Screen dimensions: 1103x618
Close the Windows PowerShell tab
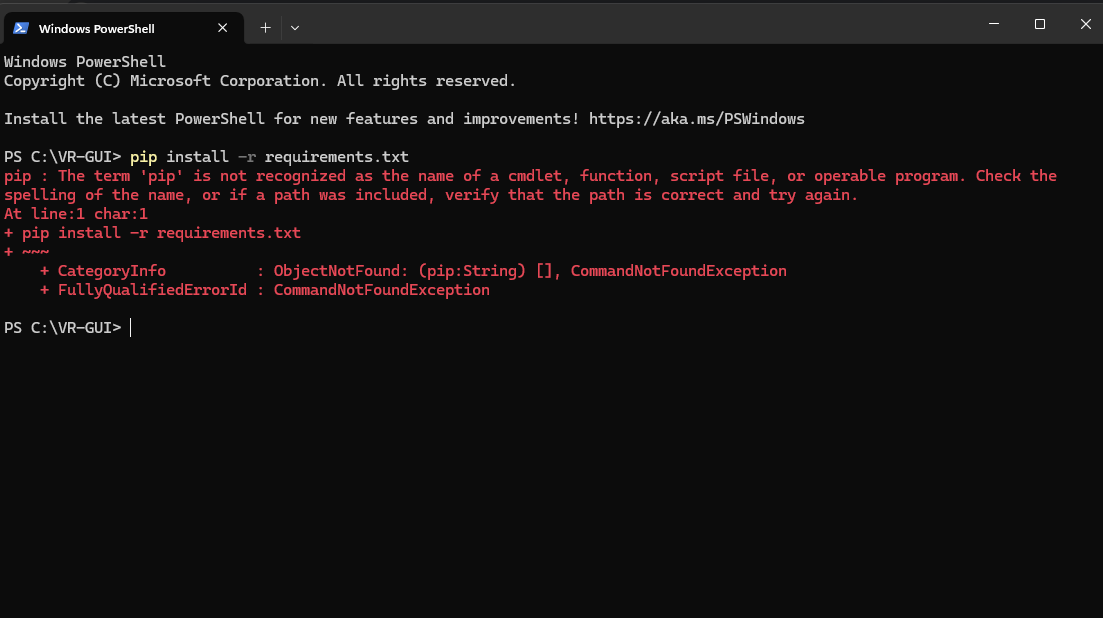click(x=227, y=28)
